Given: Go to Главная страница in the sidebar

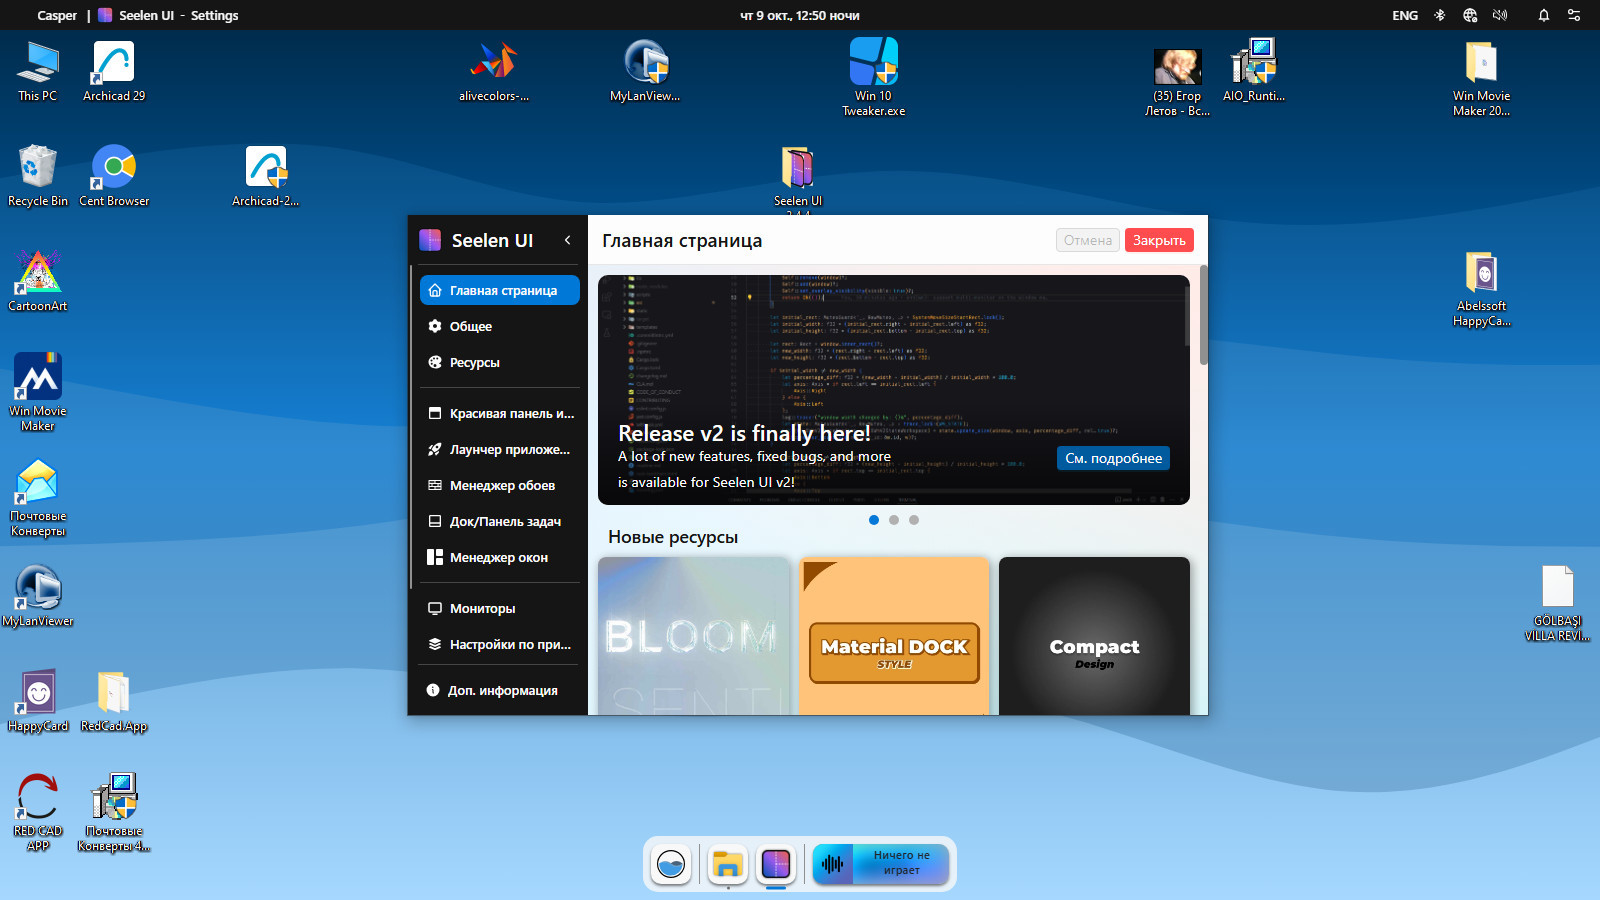Looking at the screenshot, I should point(500,290).
